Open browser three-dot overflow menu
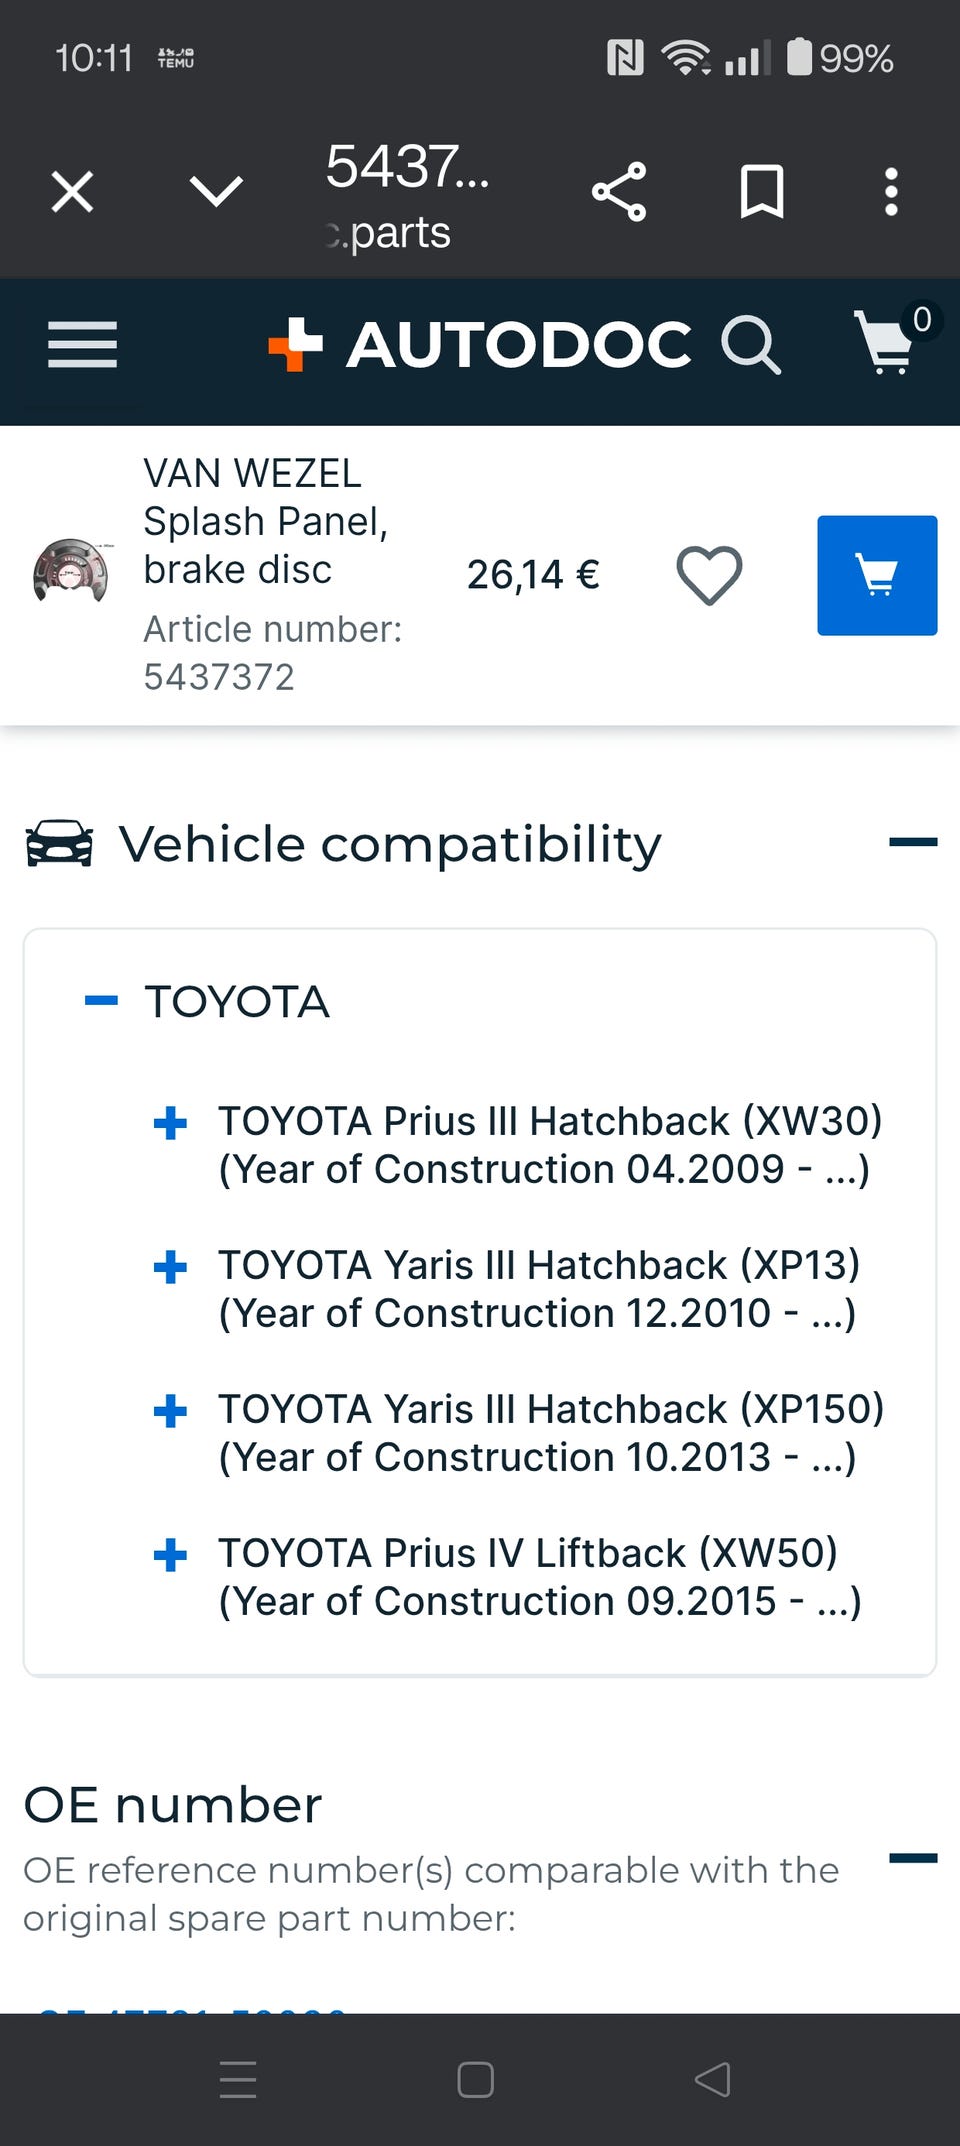The width and height of the screenshot is (960, 2146). 891,192
